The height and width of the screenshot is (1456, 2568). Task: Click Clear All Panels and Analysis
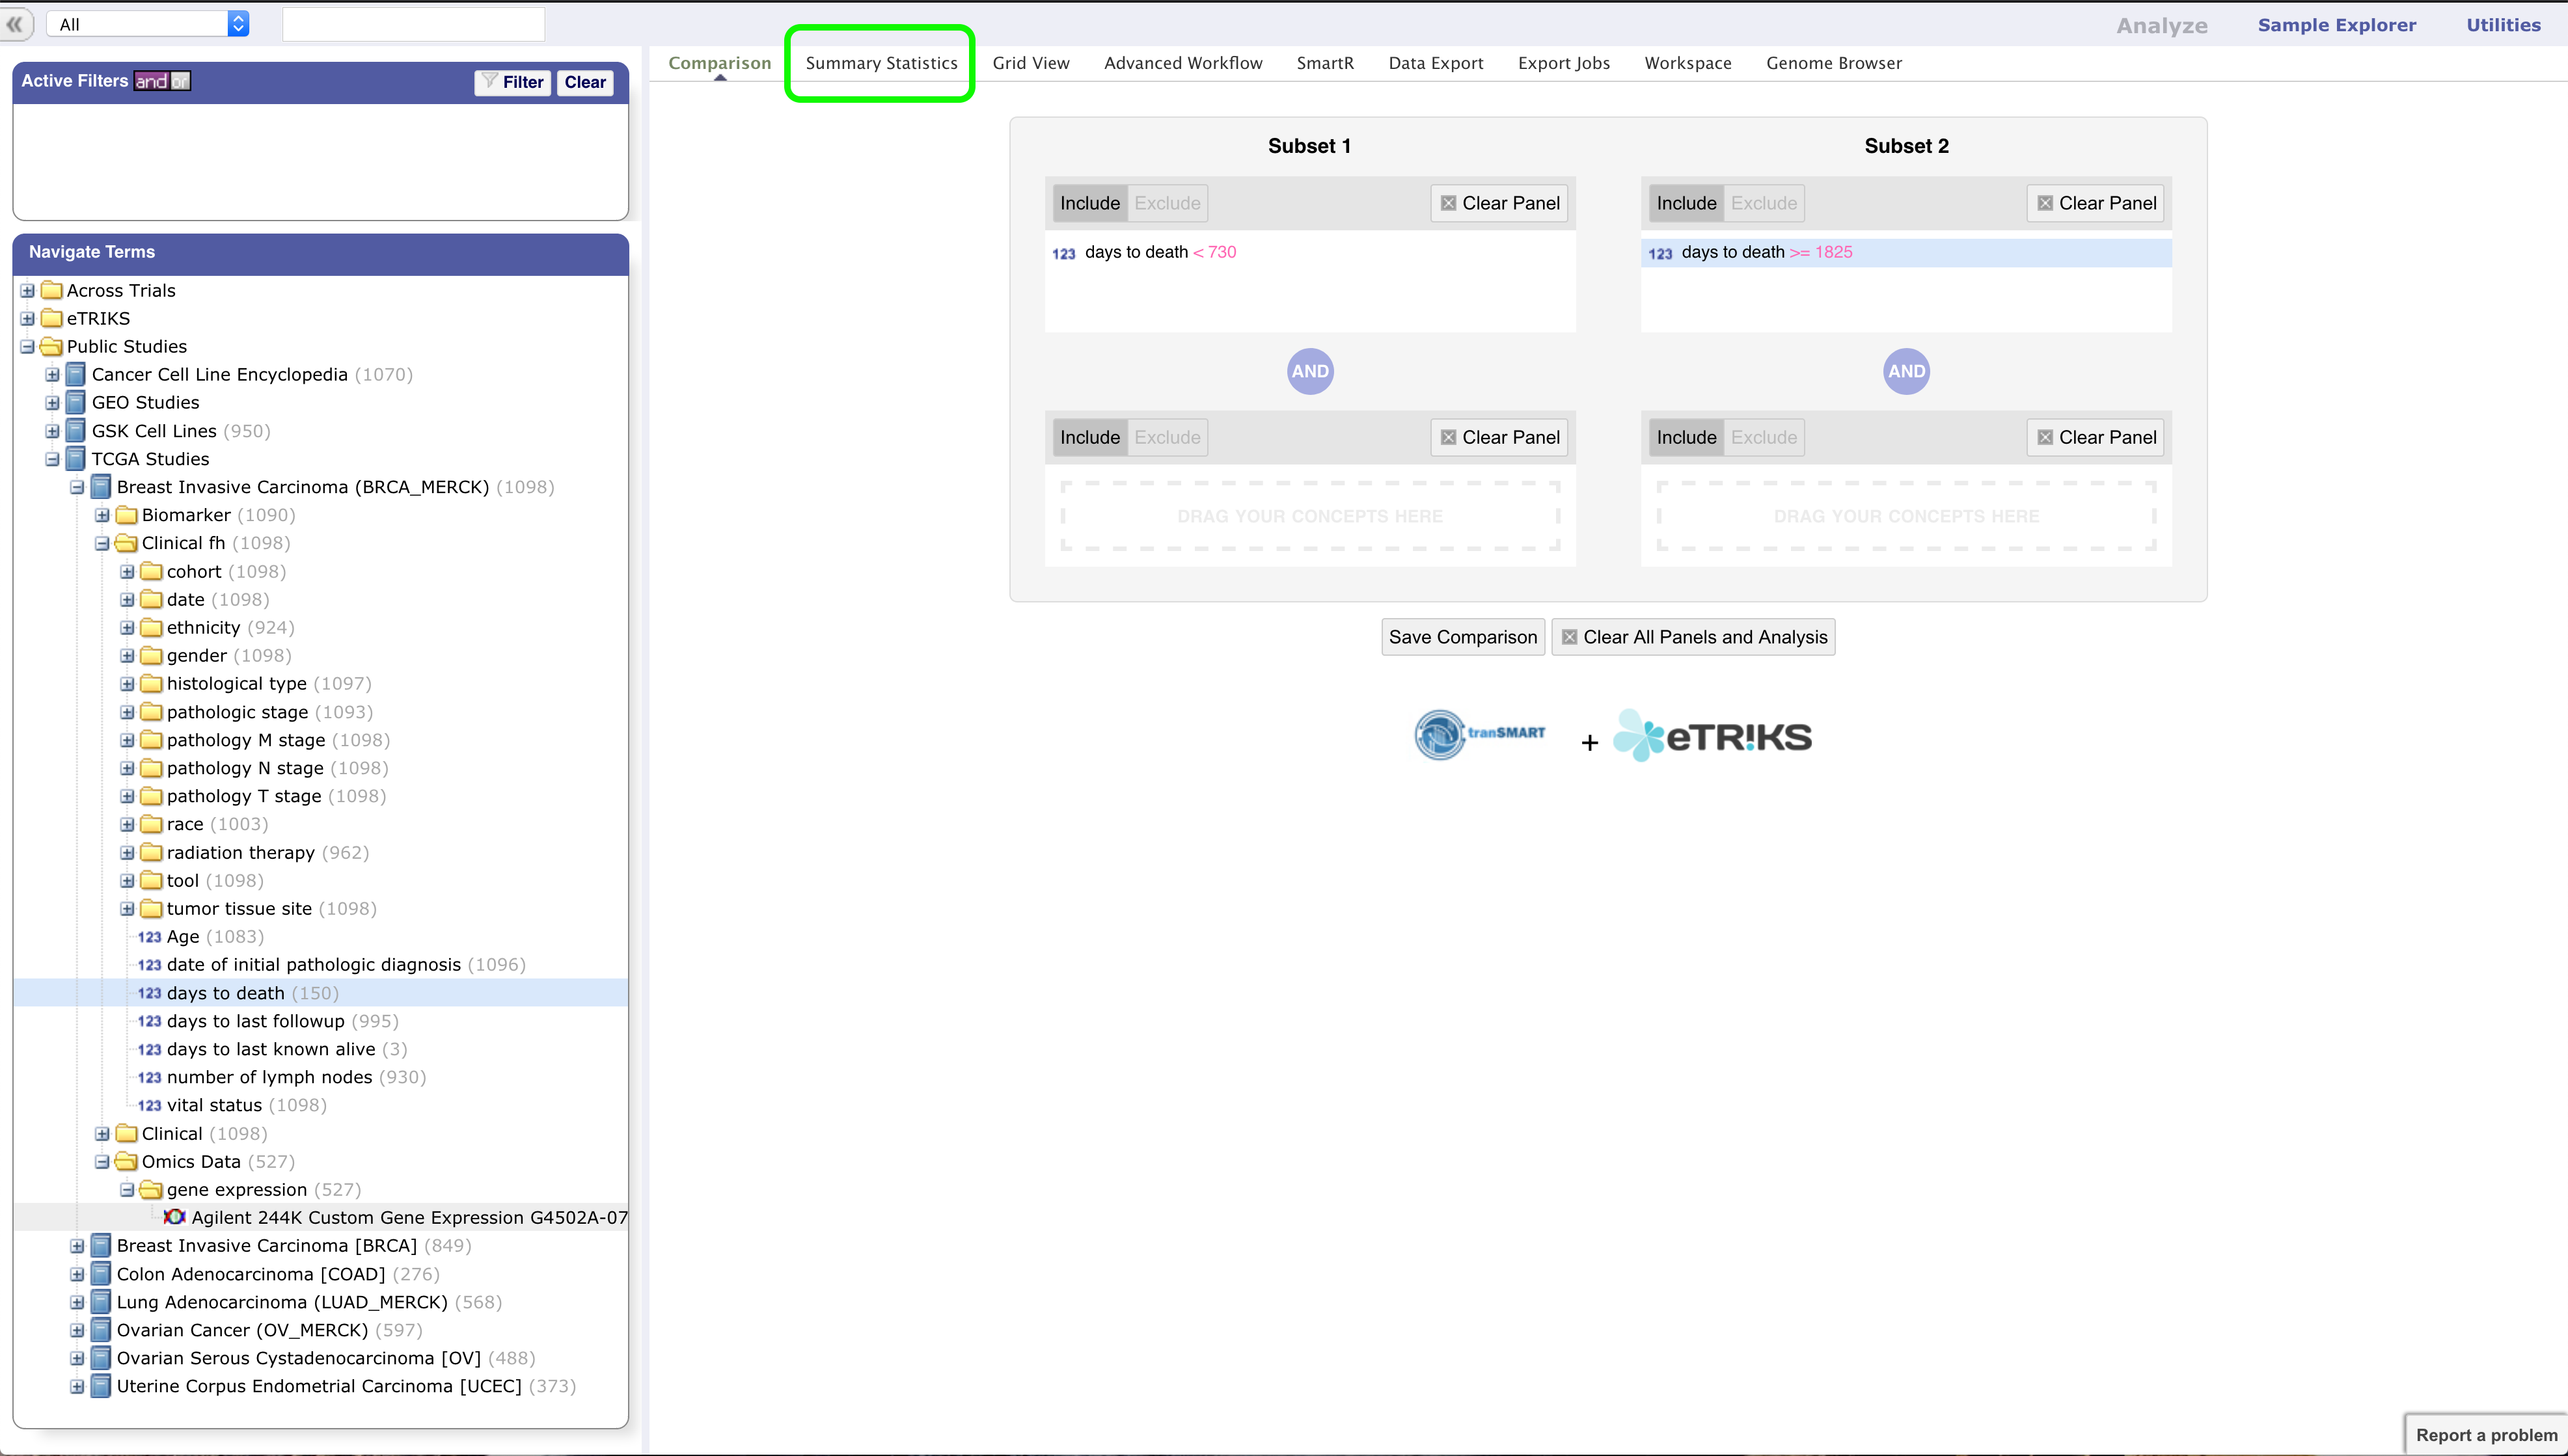[x=1693, y=638]
